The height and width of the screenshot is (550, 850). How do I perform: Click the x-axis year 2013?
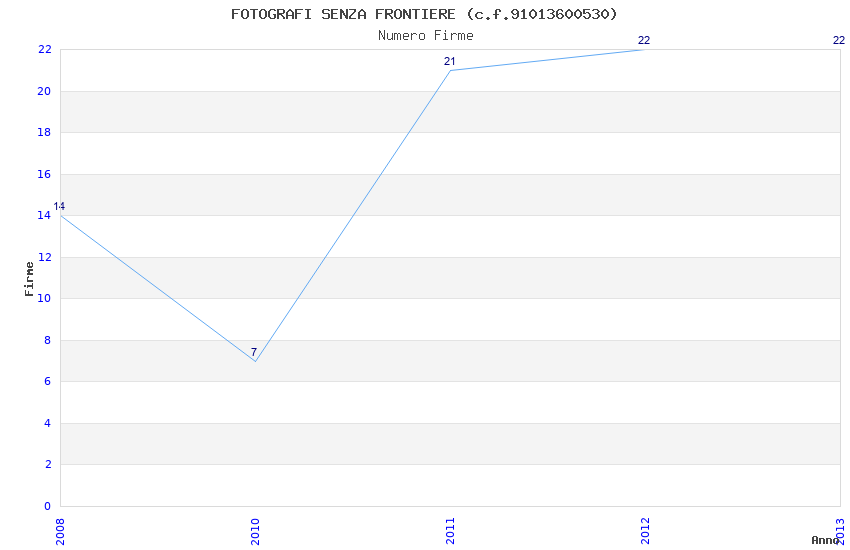click(841, 532)
